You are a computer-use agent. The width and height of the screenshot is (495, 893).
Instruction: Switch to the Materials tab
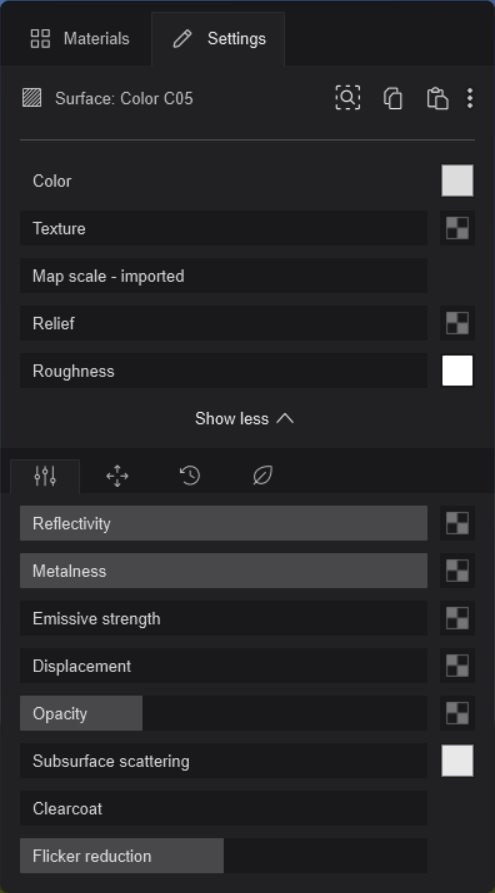(80, 39)
